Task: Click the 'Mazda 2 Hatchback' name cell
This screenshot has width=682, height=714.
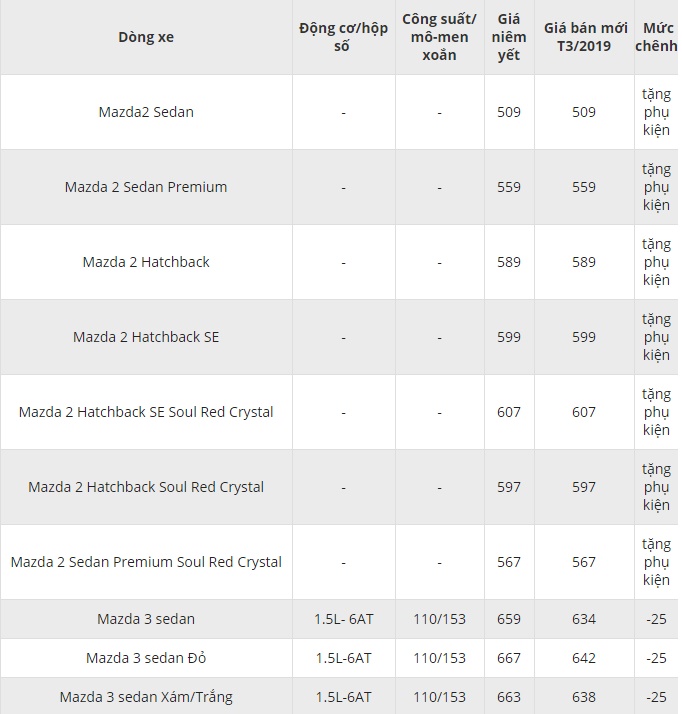Action: (146, 262)
